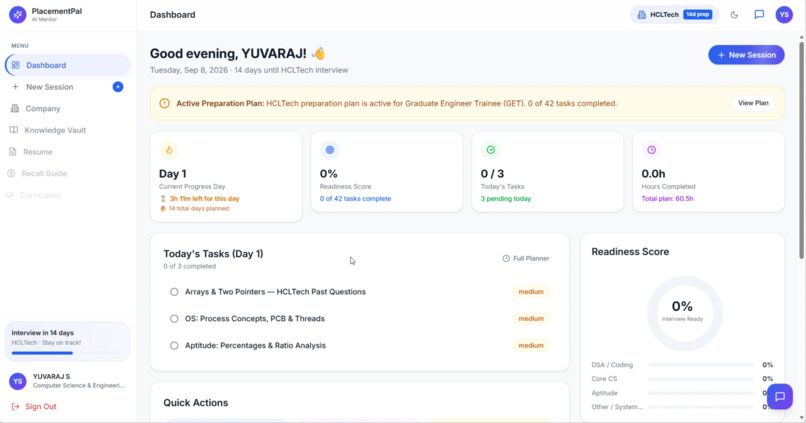This screenshot has width=806, height=423.
Task: Click Sign Out link
Action: coord(34,407)
